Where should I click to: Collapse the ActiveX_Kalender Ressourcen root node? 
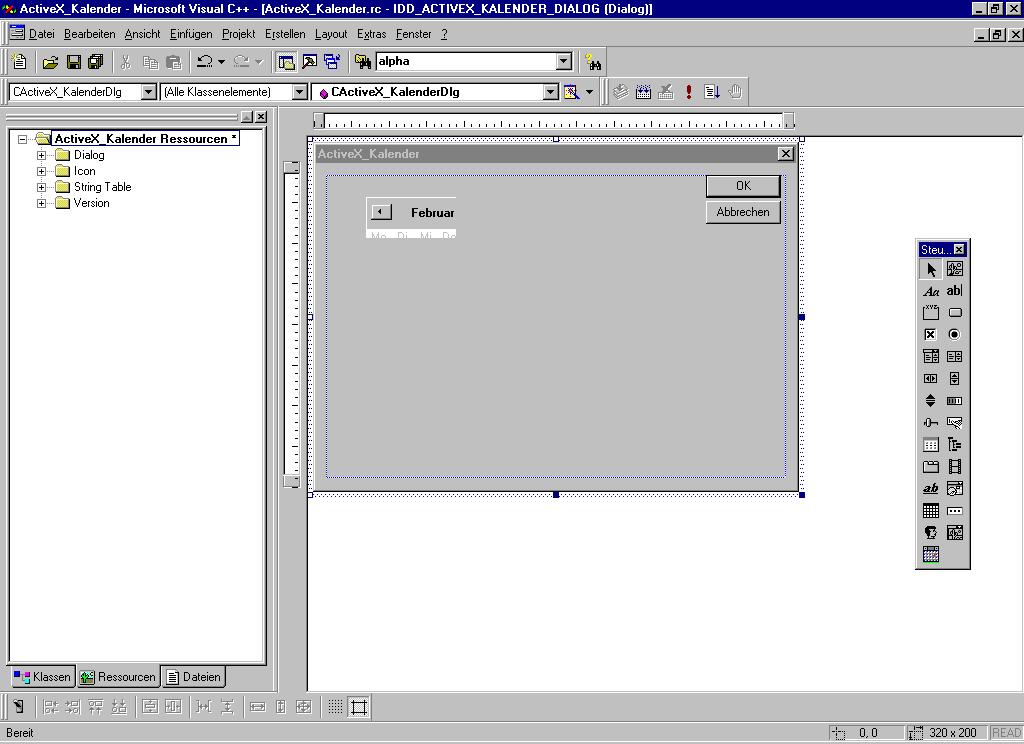click(23, 139)
